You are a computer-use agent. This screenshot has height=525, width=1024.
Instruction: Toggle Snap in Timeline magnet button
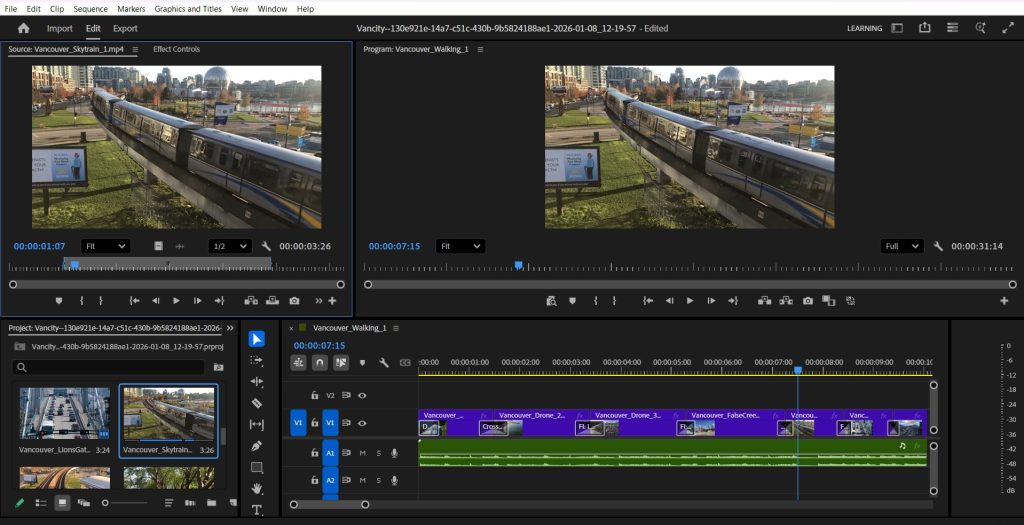tap(319, 363)
